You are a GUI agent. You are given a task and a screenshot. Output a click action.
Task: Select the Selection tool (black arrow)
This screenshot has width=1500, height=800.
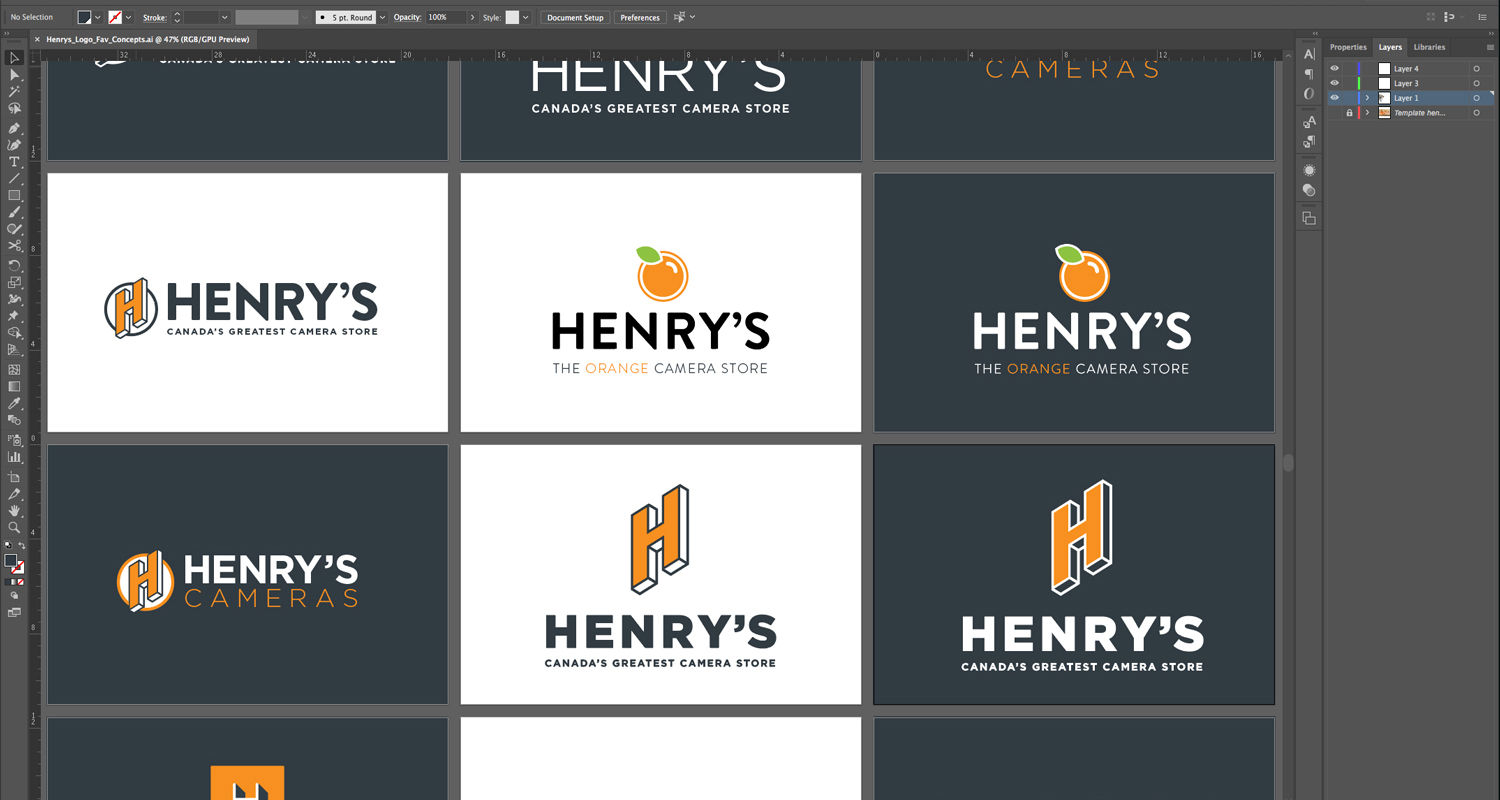pos(14,58)
